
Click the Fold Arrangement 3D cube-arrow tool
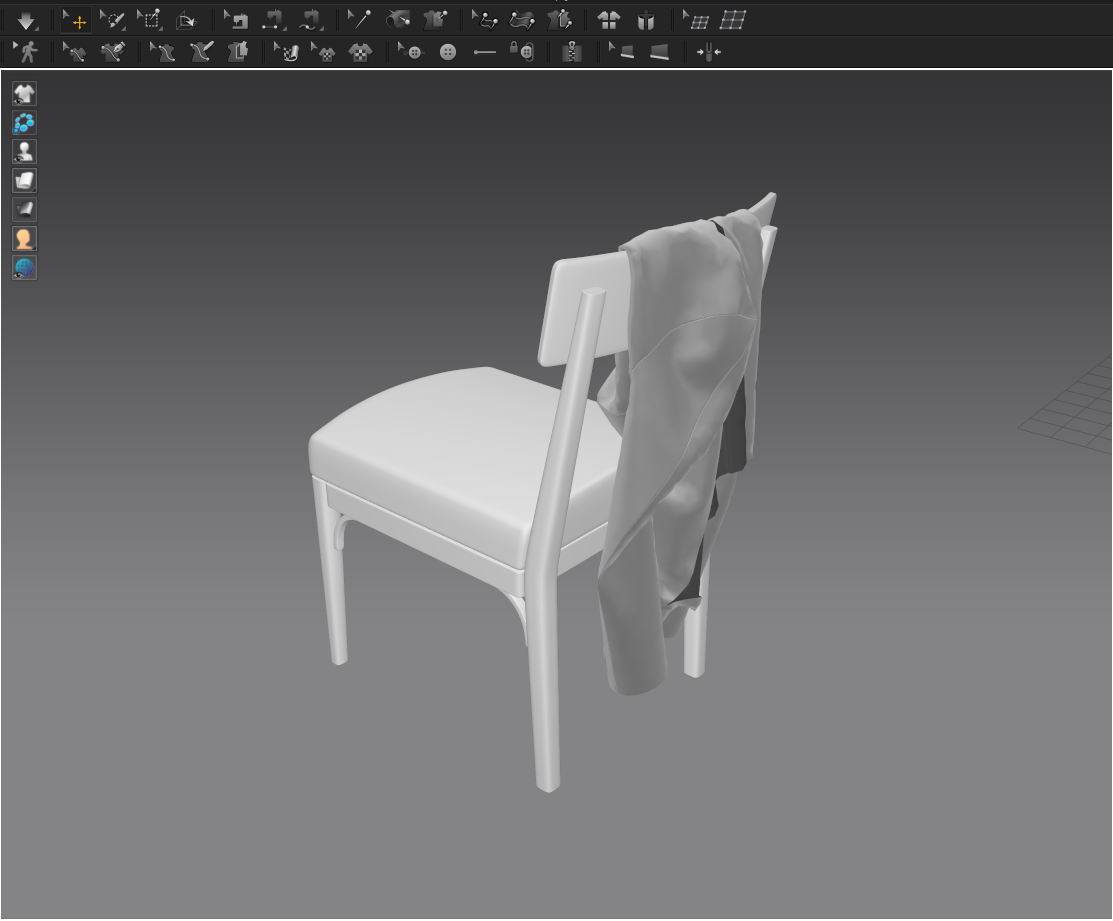click(x=186, y=21)
